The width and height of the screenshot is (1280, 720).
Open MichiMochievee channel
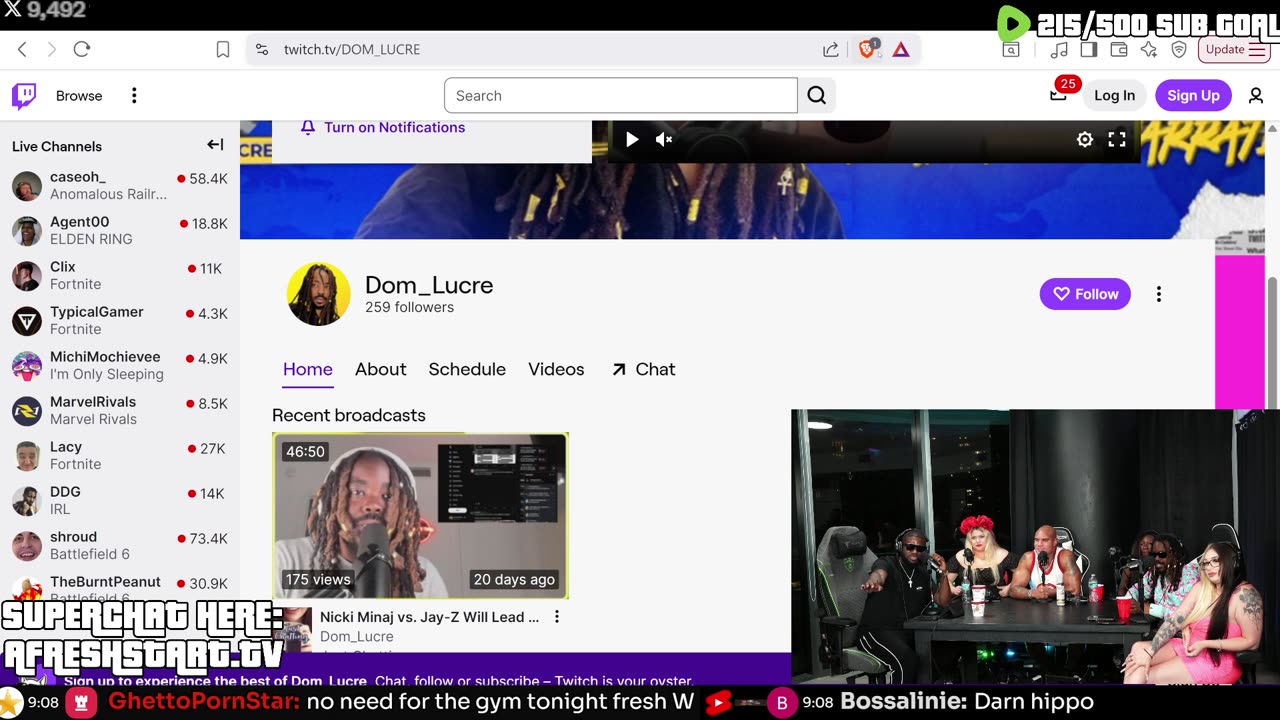(x=120, y=365)
